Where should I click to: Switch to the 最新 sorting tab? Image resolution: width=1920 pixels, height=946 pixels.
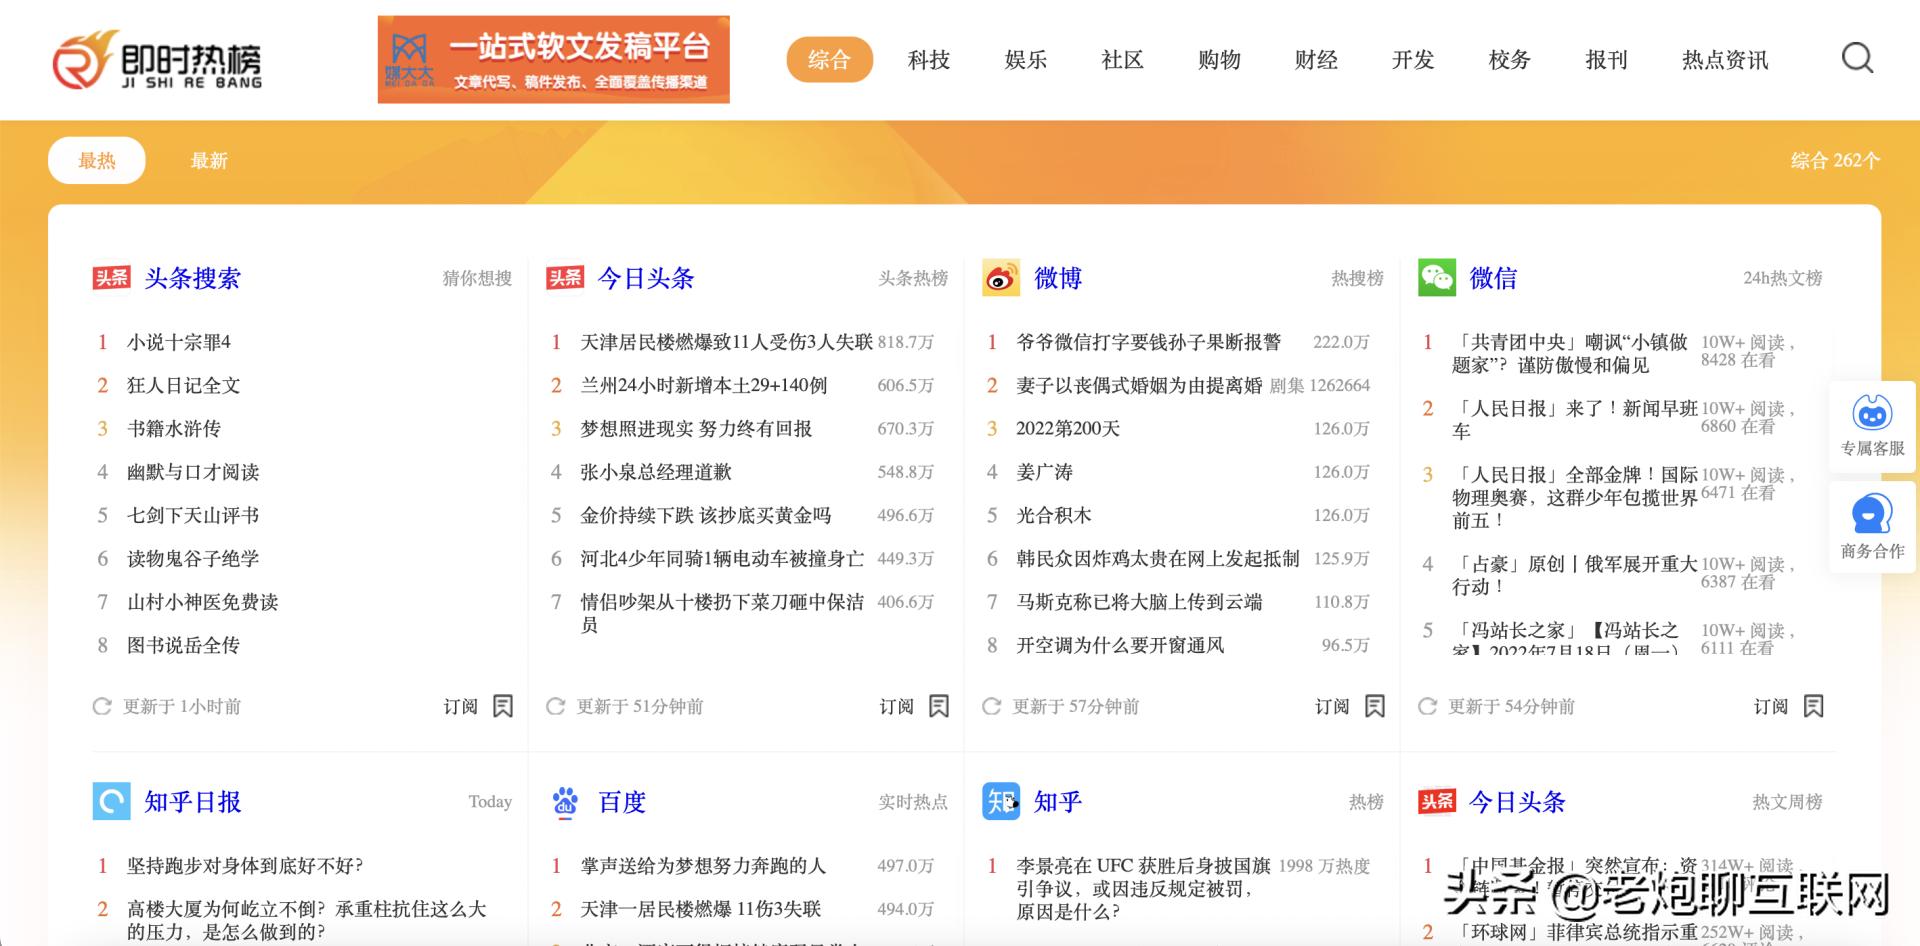208,160
